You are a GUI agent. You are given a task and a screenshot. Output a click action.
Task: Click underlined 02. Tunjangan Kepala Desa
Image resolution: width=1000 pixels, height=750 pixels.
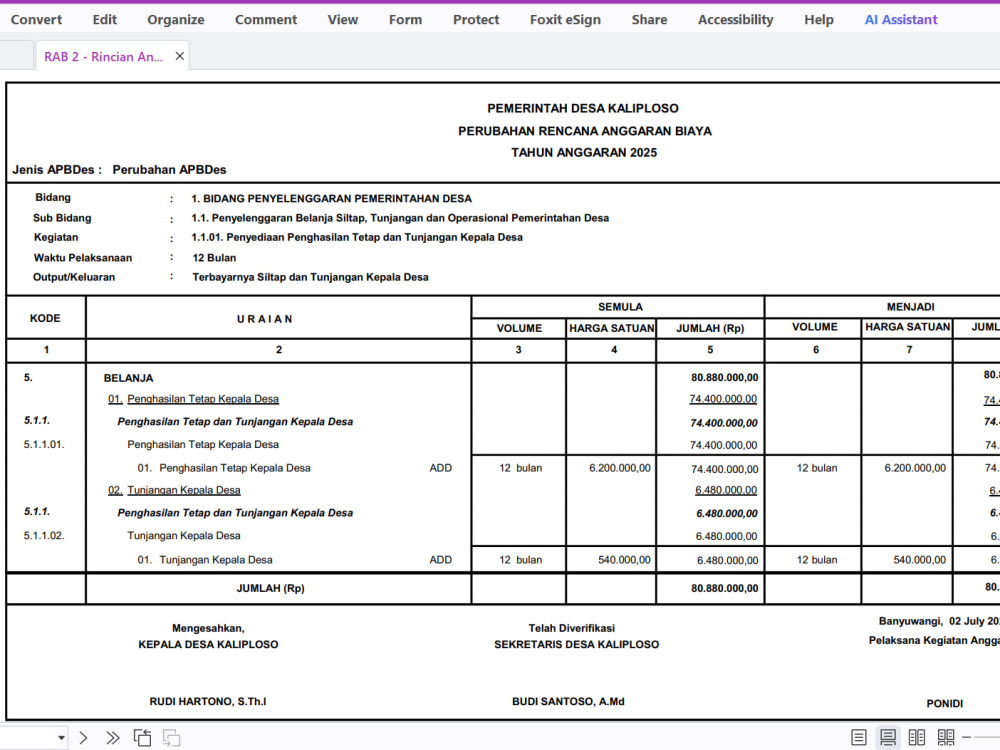(x=174, y=490)
